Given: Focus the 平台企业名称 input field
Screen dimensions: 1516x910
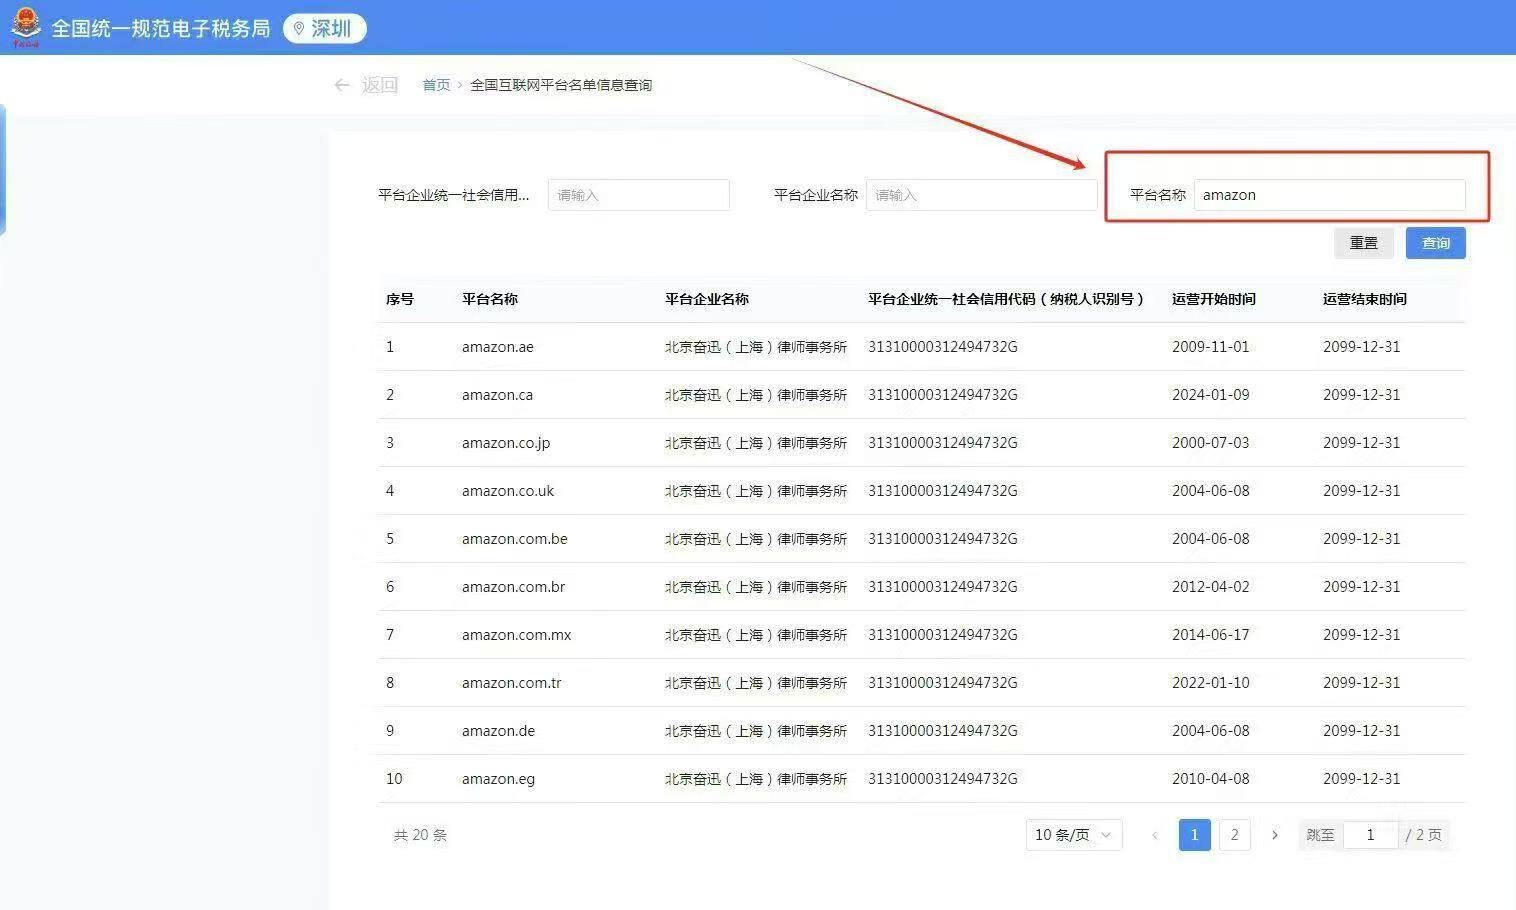Looking at the screenshot, I should click(x=981, y=195).
